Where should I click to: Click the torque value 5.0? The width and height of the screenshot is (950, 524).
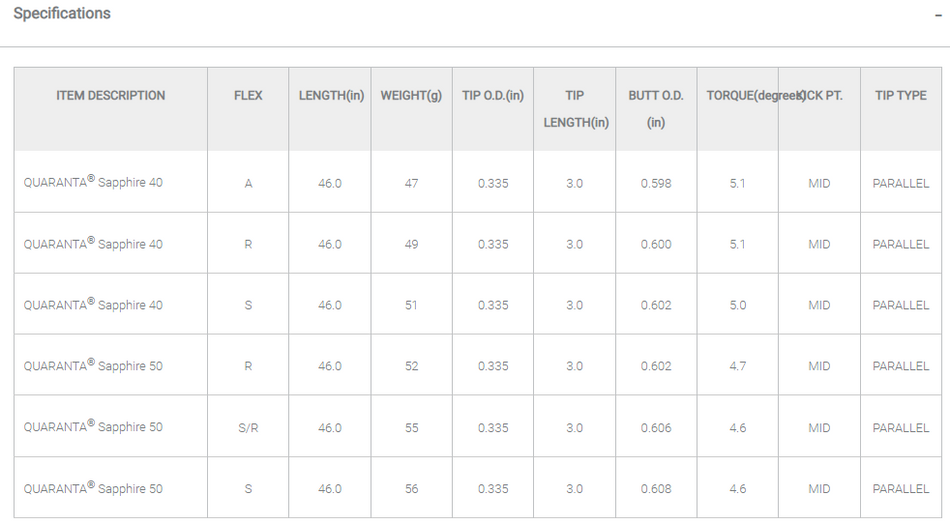738,305
